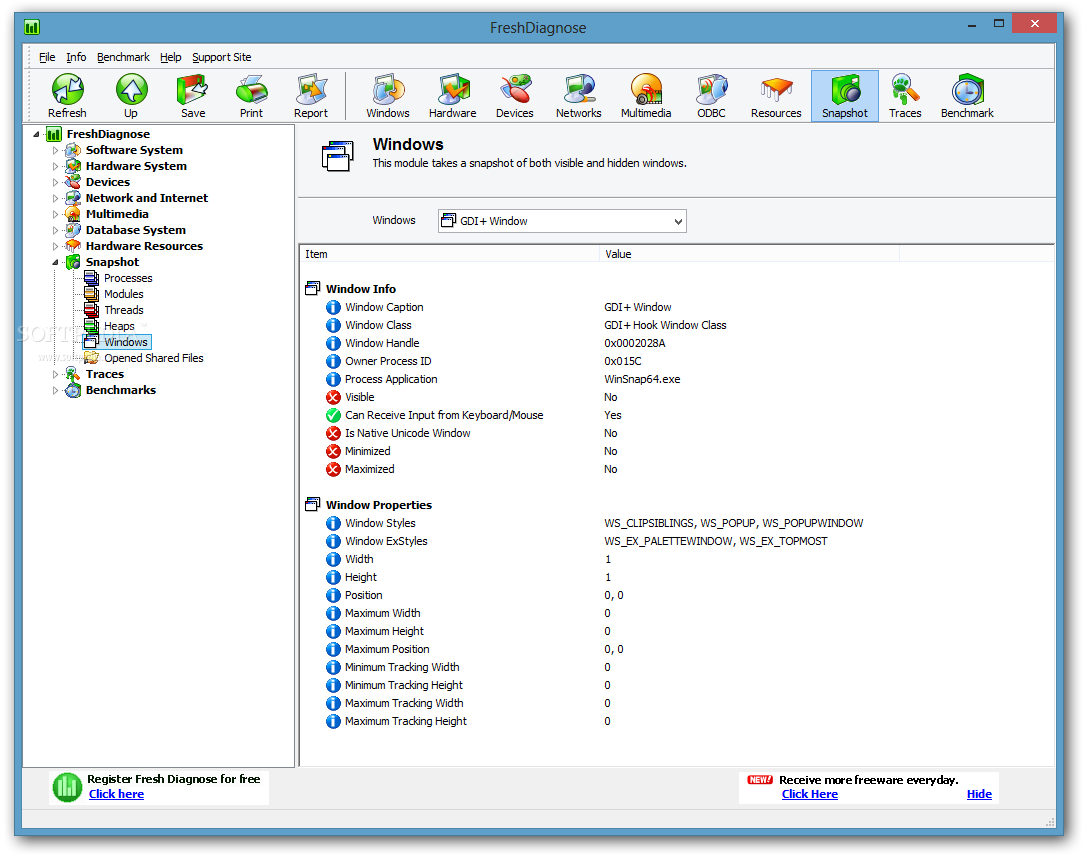Launch the Benchmark toolbar icon
The image size is (1084, 856).
967,95
